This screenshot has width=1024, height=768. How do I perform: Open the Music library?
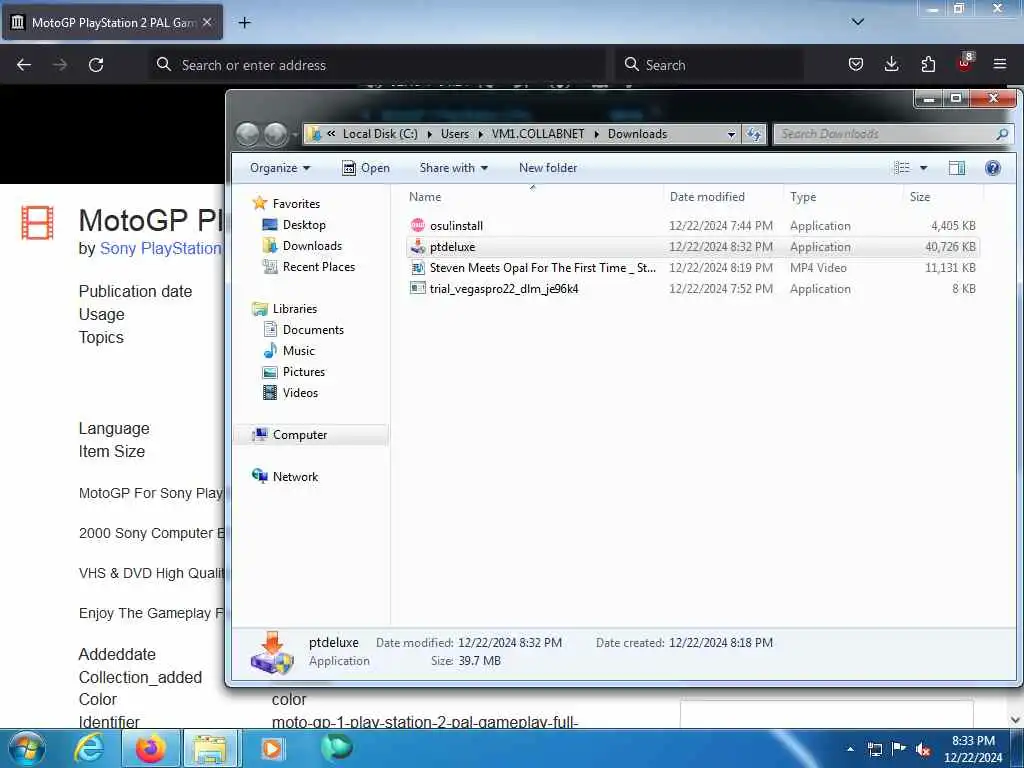298,351
